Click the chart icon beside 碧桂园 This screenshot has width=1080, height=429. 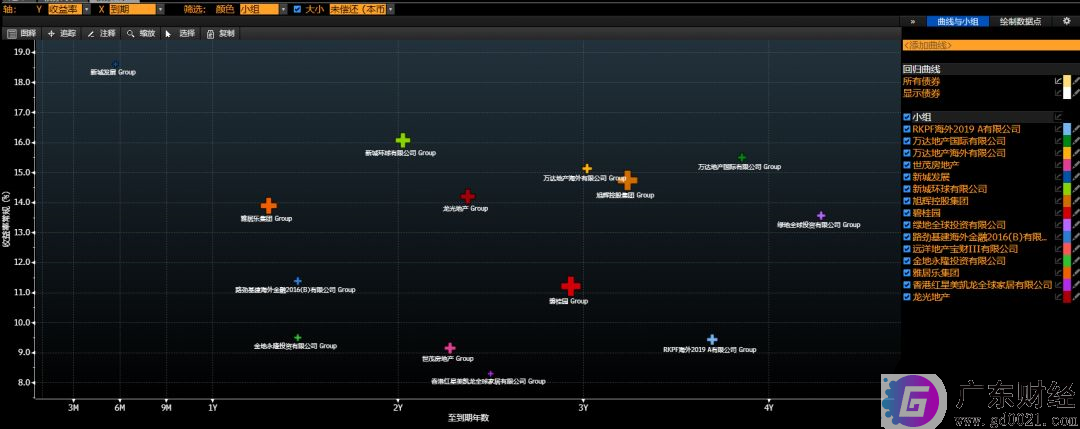click(x=1058, y=213)
